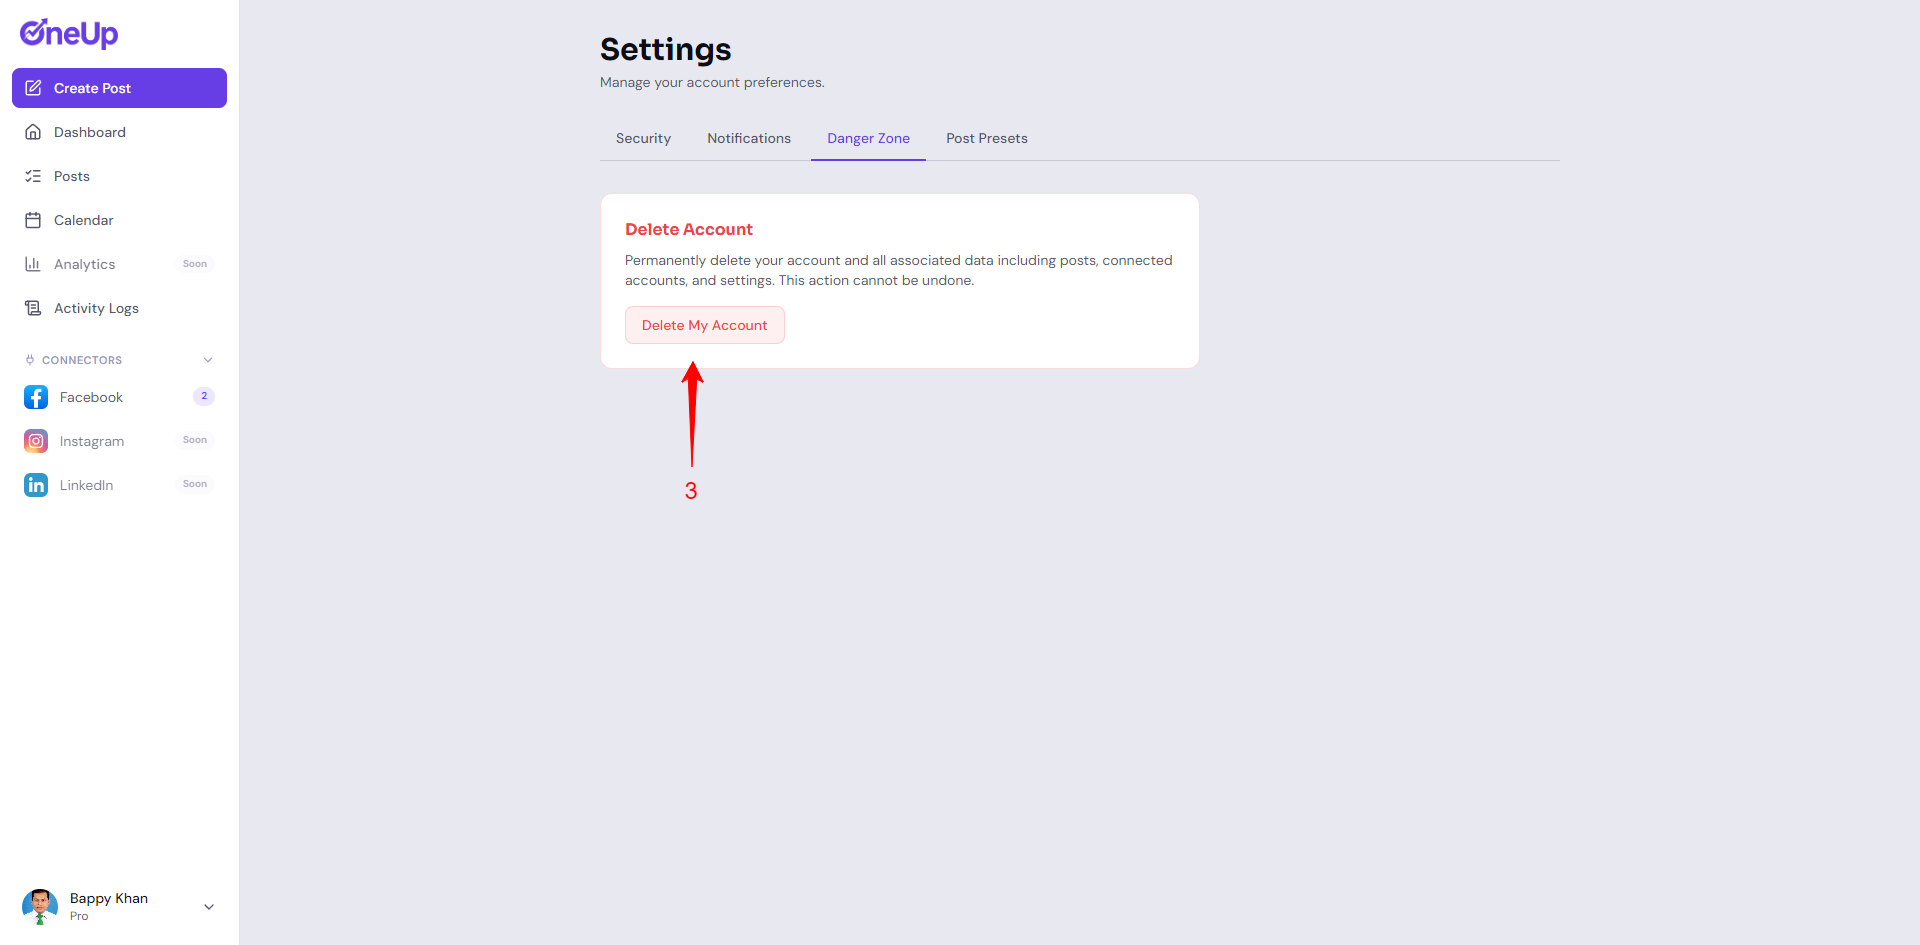Click Bappy Khan's profile avatar
This screenshot has width=1920, height=945.
40,907
